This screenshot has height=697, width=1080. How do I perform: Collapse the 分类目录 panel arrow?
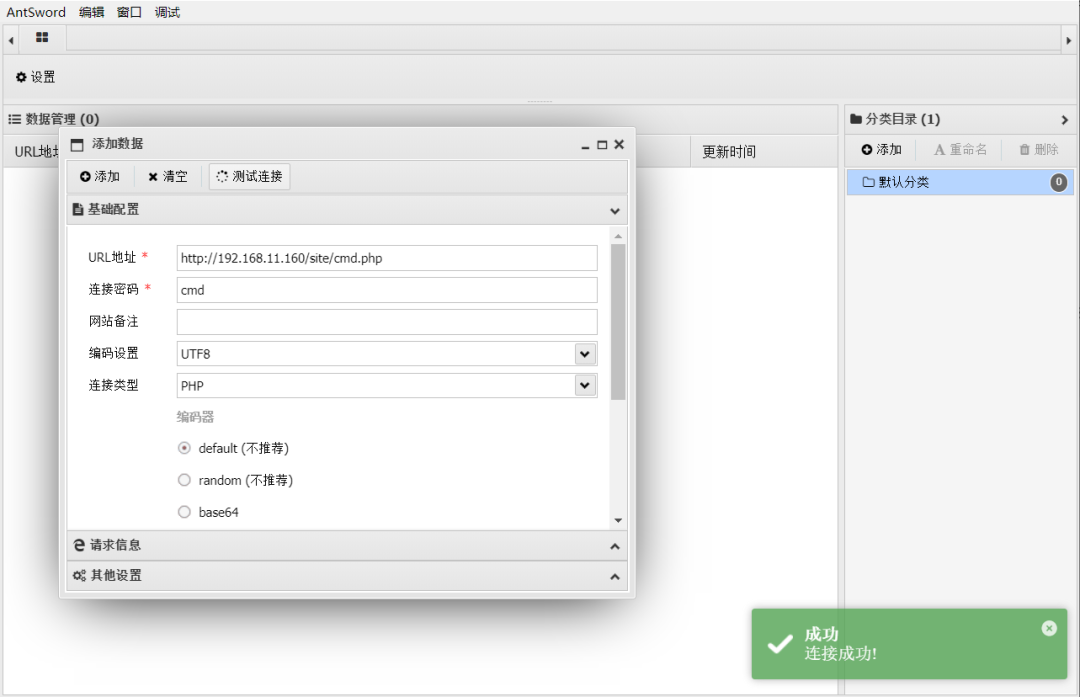(x=1064, y=120)
